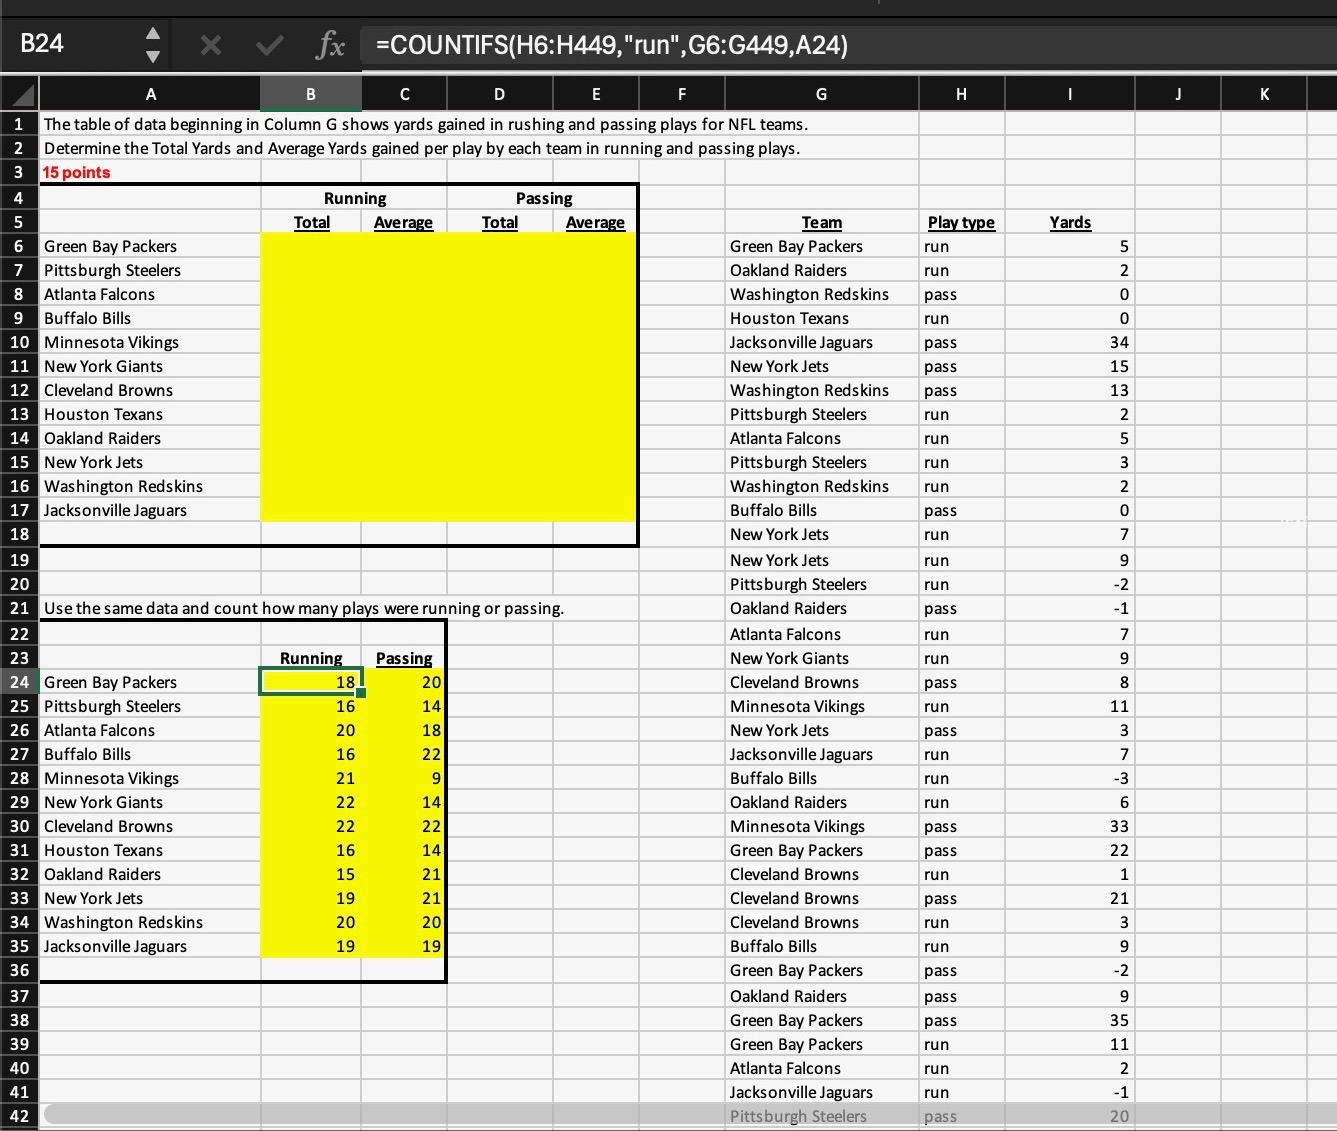Select column header G
The image size is (1337, 1131).
tap(821, 93)
